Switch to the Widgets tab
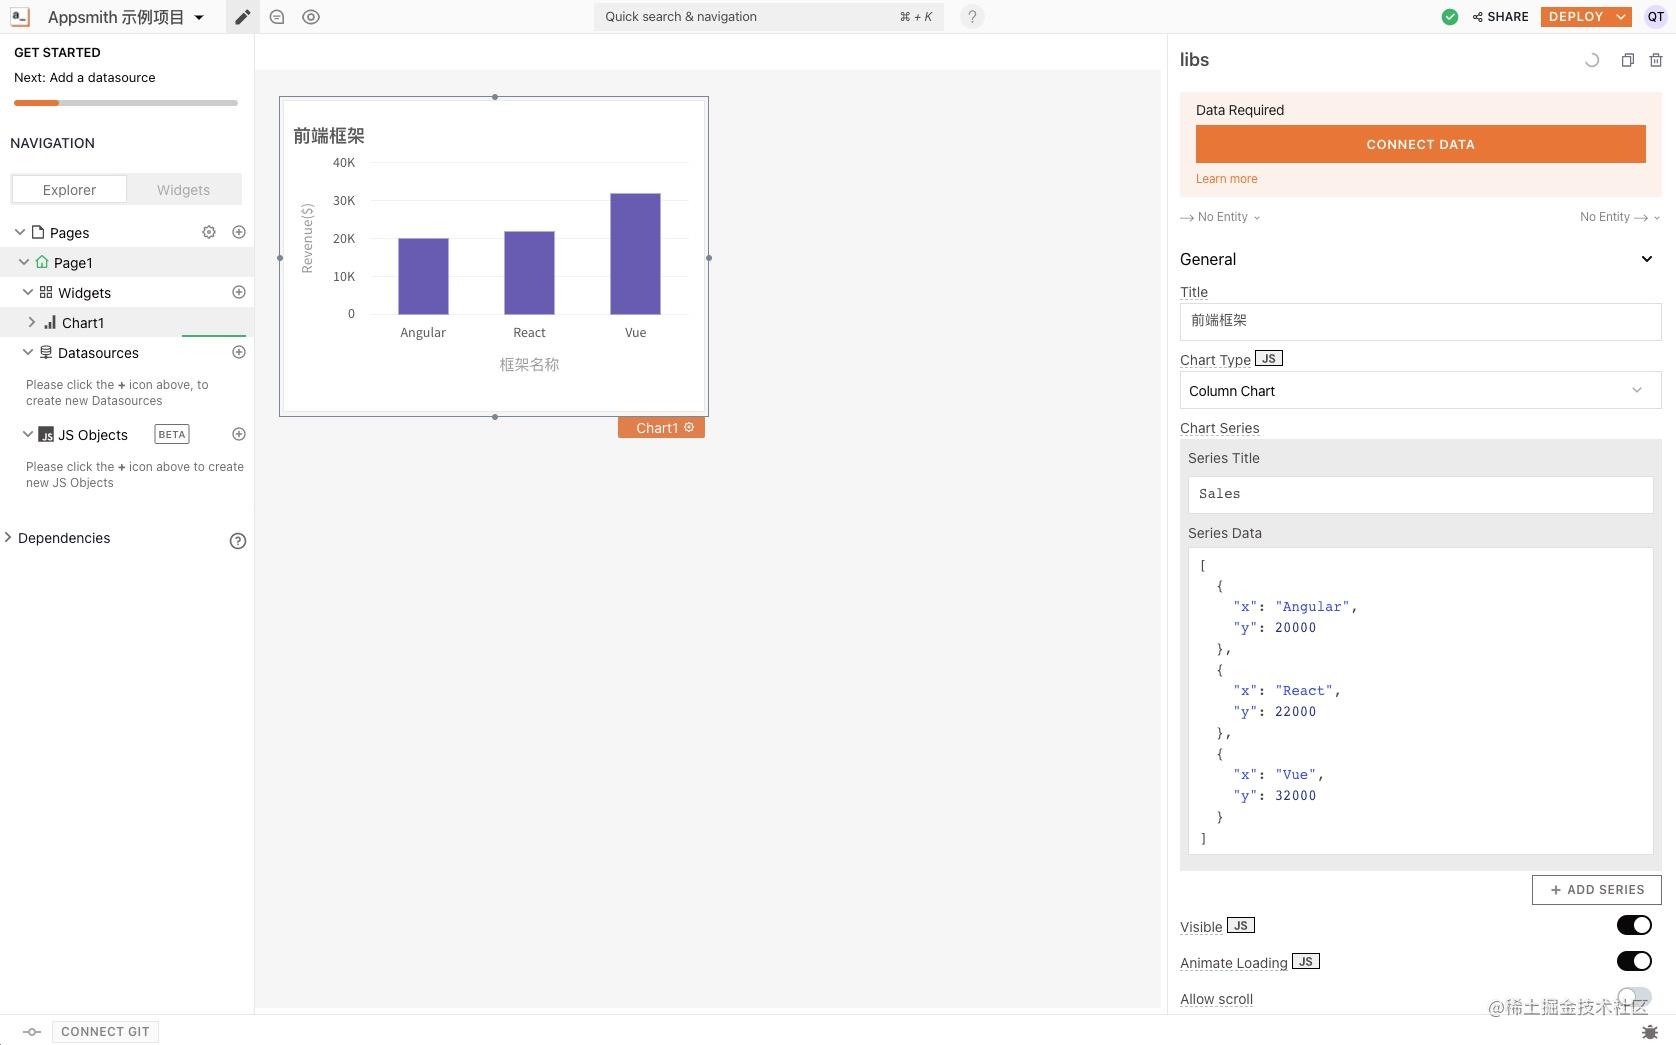 pyautogui.click(x=184, y=189)
